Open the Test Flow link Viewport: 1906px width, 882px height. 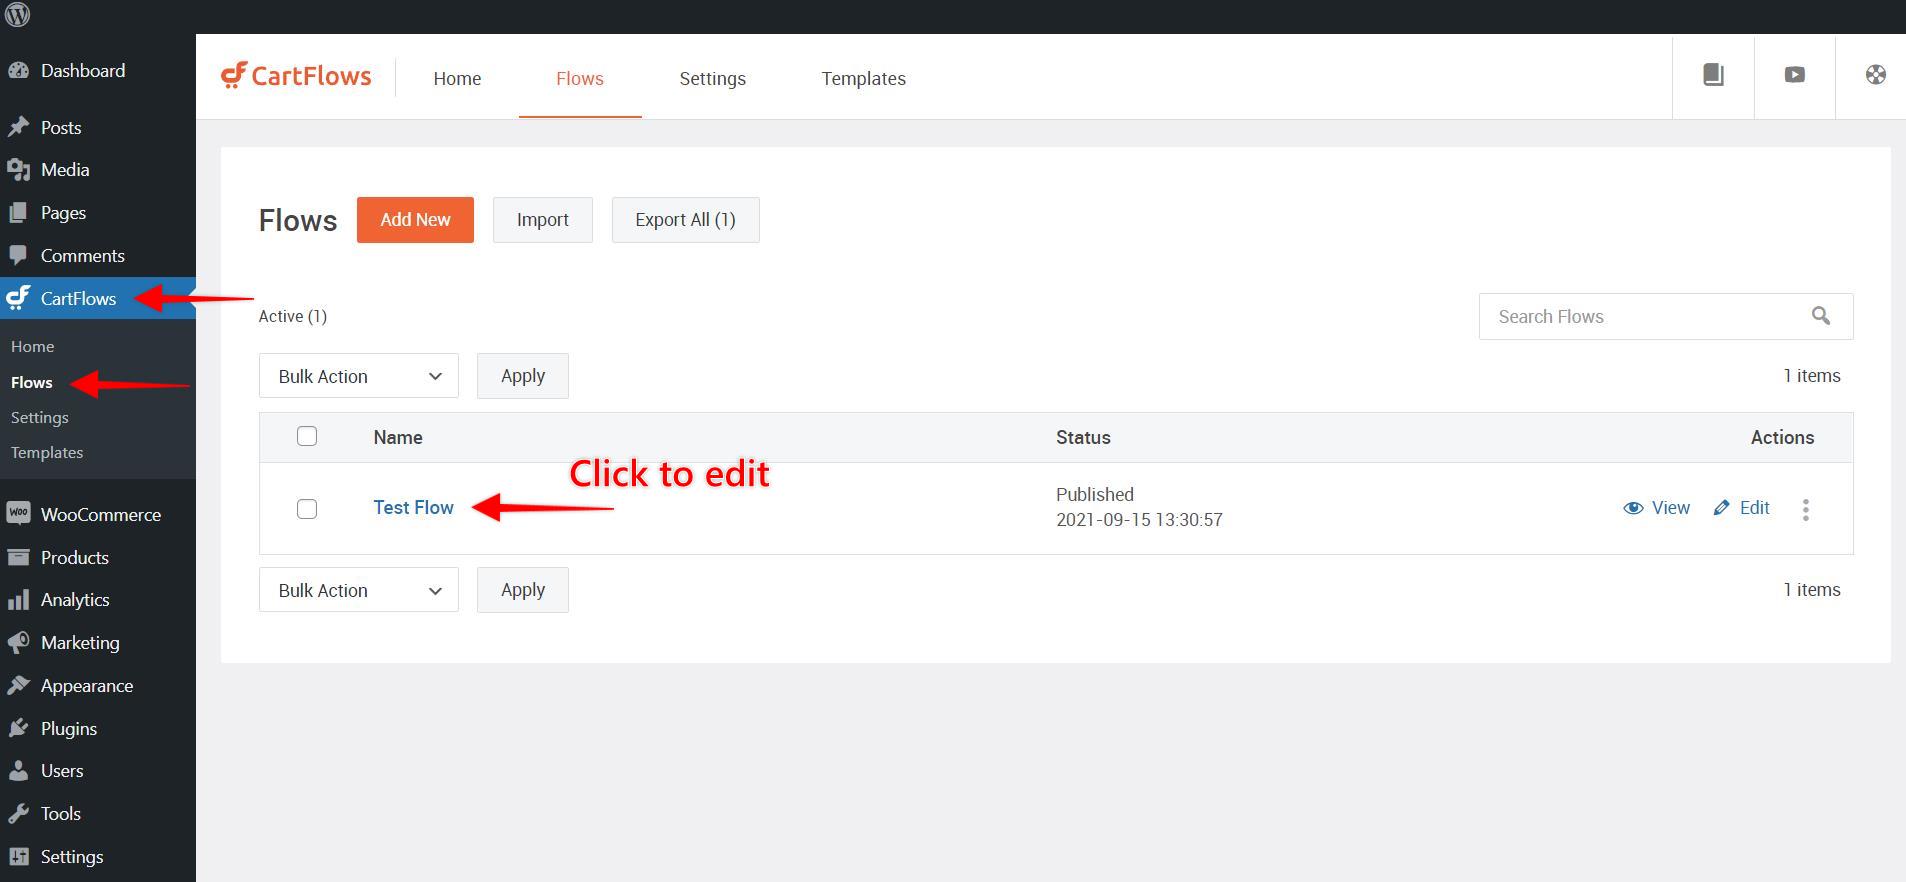(413, 508)
